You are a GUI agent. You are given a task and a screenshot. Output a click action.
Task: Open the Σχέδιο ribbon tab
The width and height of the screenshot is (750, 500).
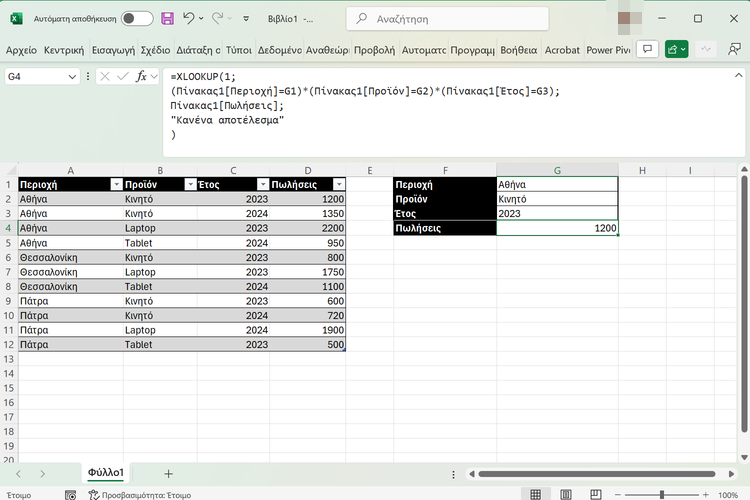pos(155,50)
